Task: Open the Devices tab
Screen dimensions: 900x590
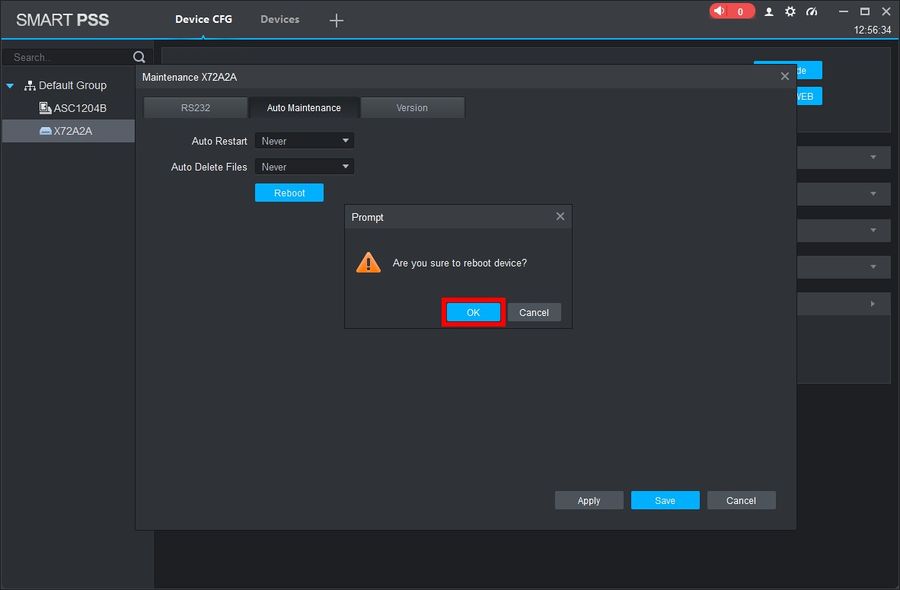Action: 280,20
